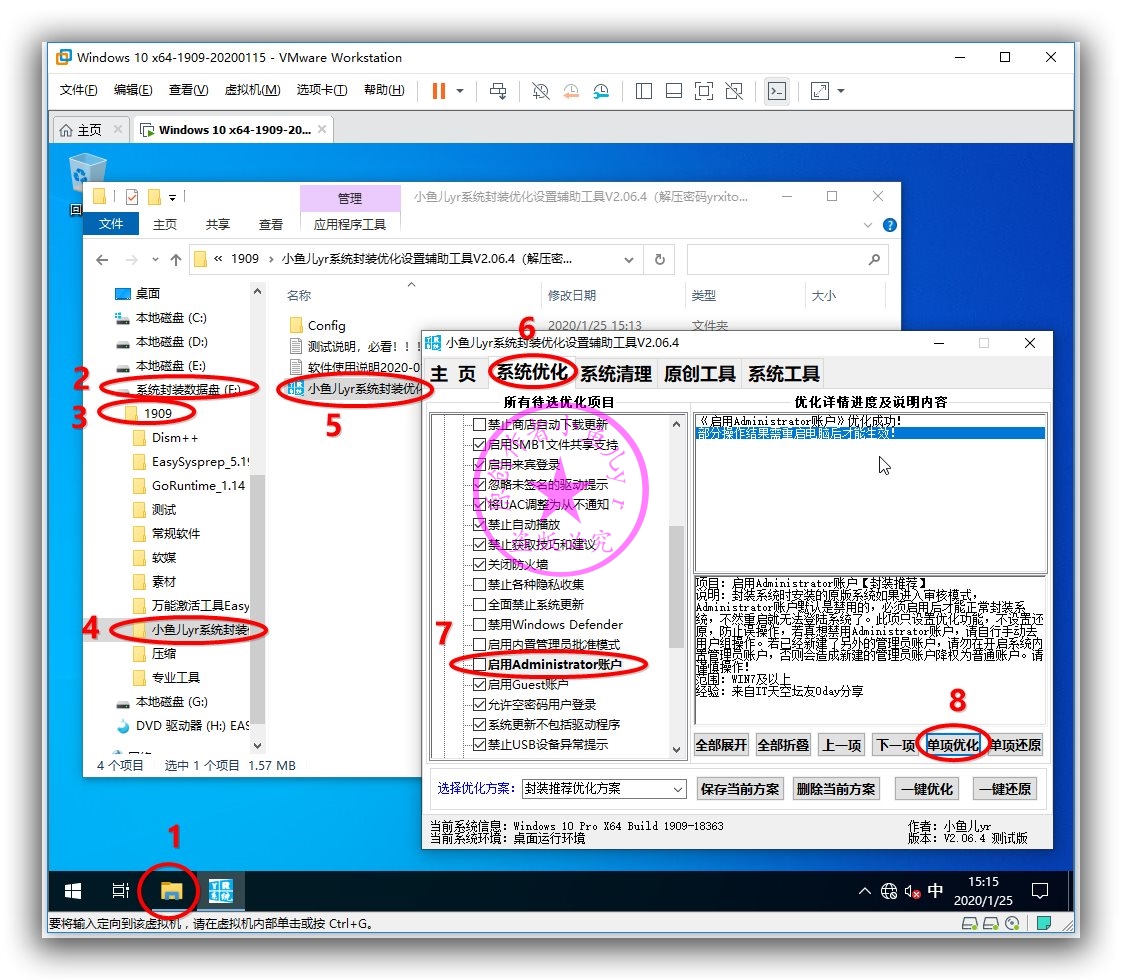Click the Explorer search box
Viewport: 1122px width, 980px height.
coord(787,260)
